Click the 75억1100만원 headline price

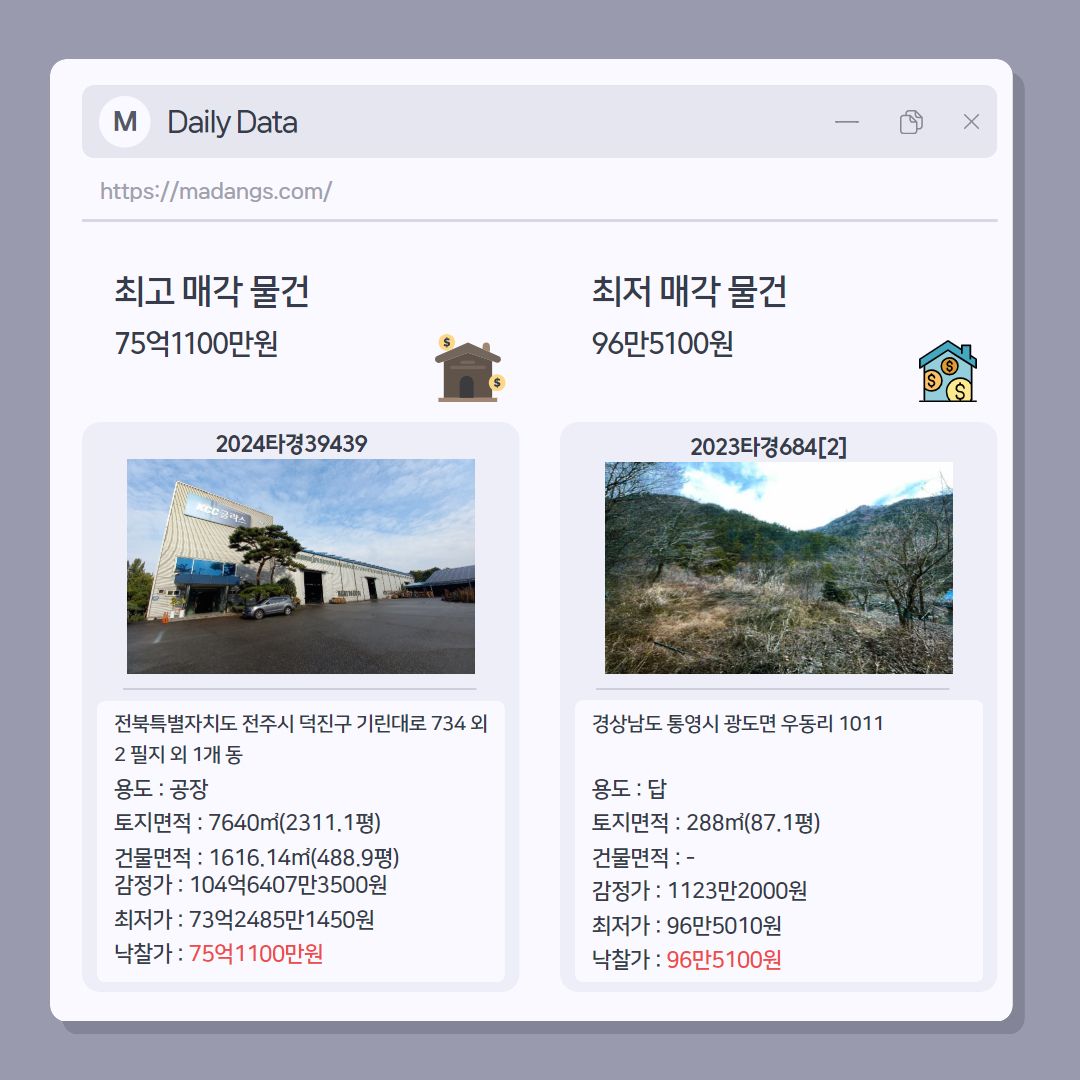(x=196, y=343)
